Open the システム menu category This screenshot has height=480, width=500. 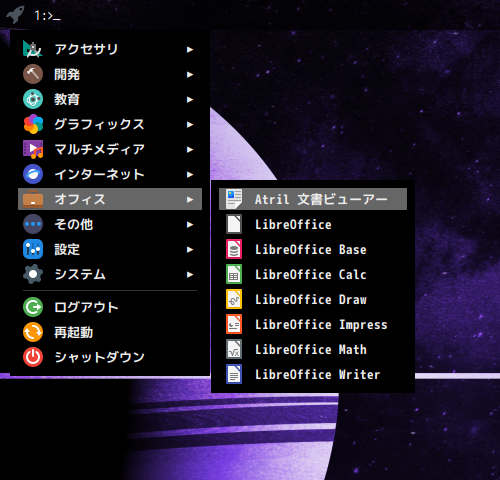click(x=110, y=274)
